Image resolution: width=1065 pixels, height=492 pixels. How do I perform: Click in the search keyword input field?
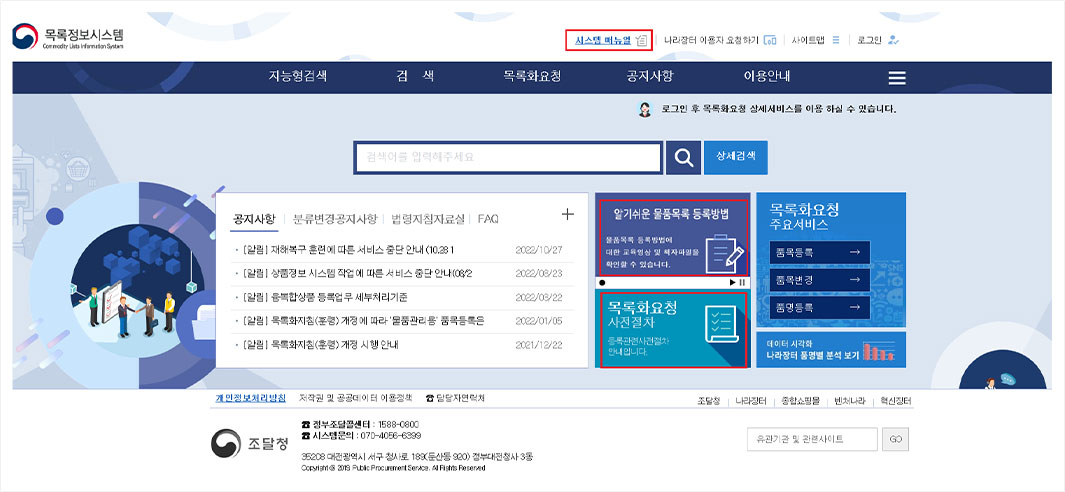pos(508,158)
